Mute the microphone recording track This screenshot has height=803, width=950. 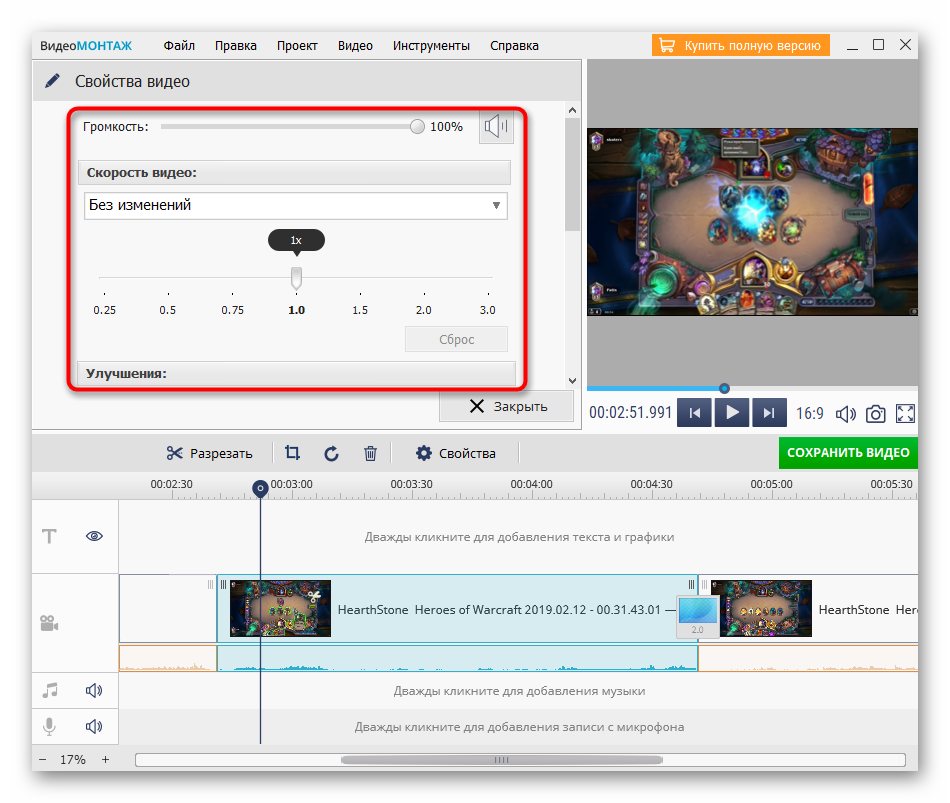pos(95,726)
